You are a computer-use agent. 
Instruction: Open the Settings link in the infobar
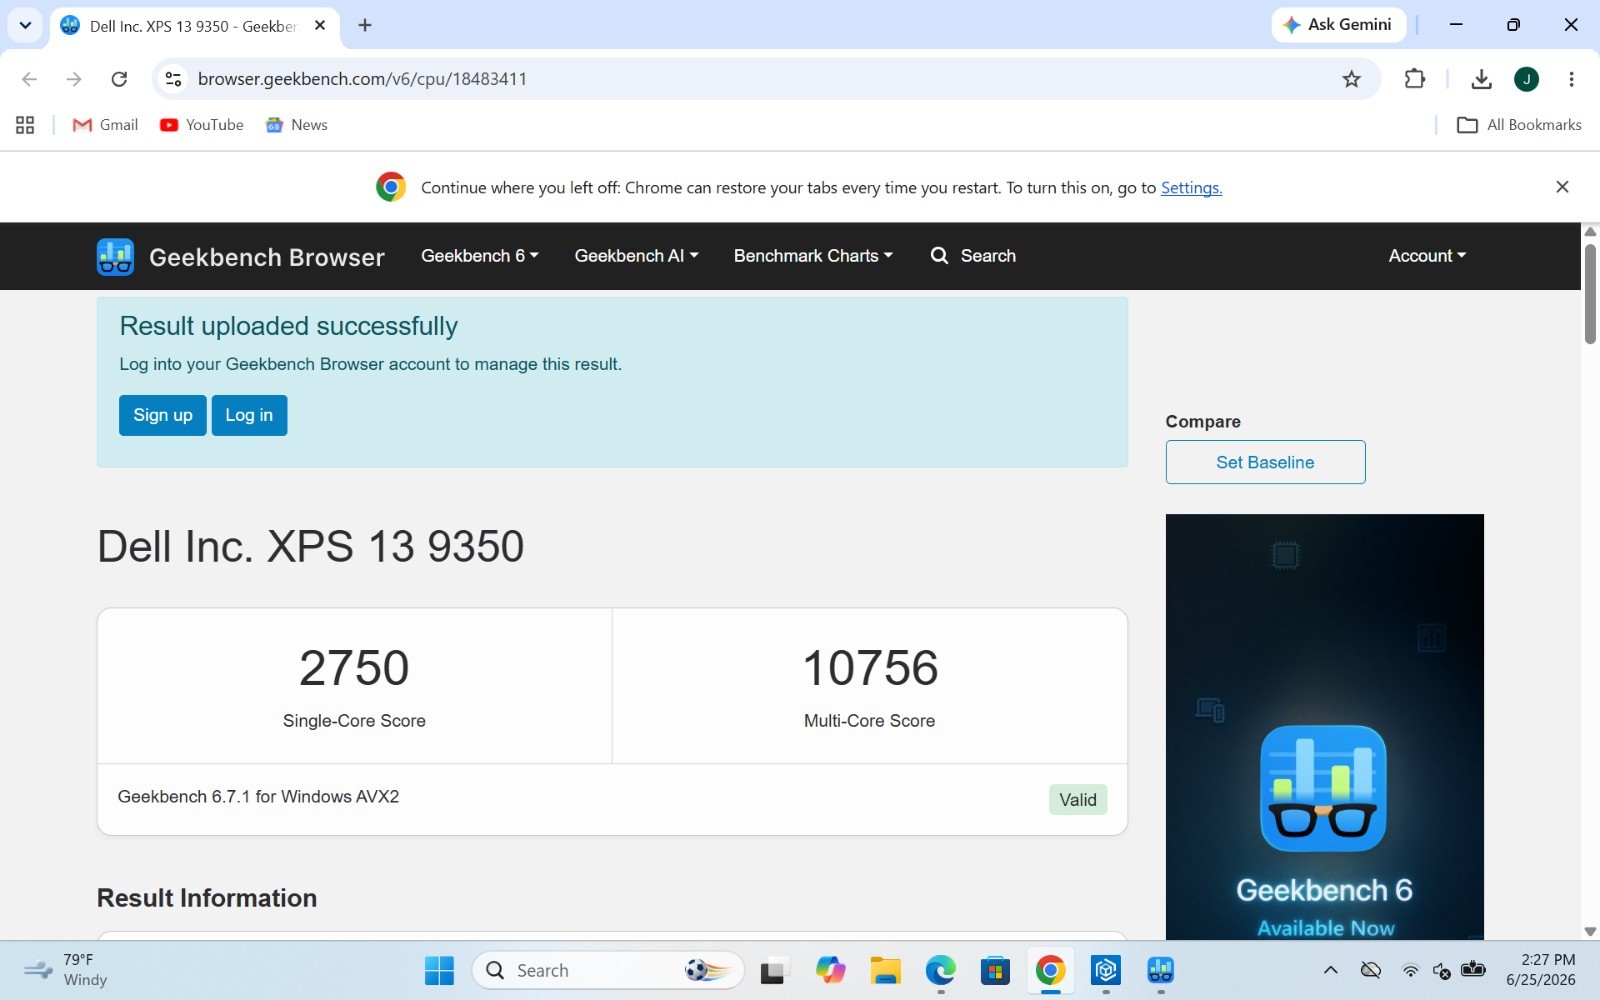[x=1191, y=188]
